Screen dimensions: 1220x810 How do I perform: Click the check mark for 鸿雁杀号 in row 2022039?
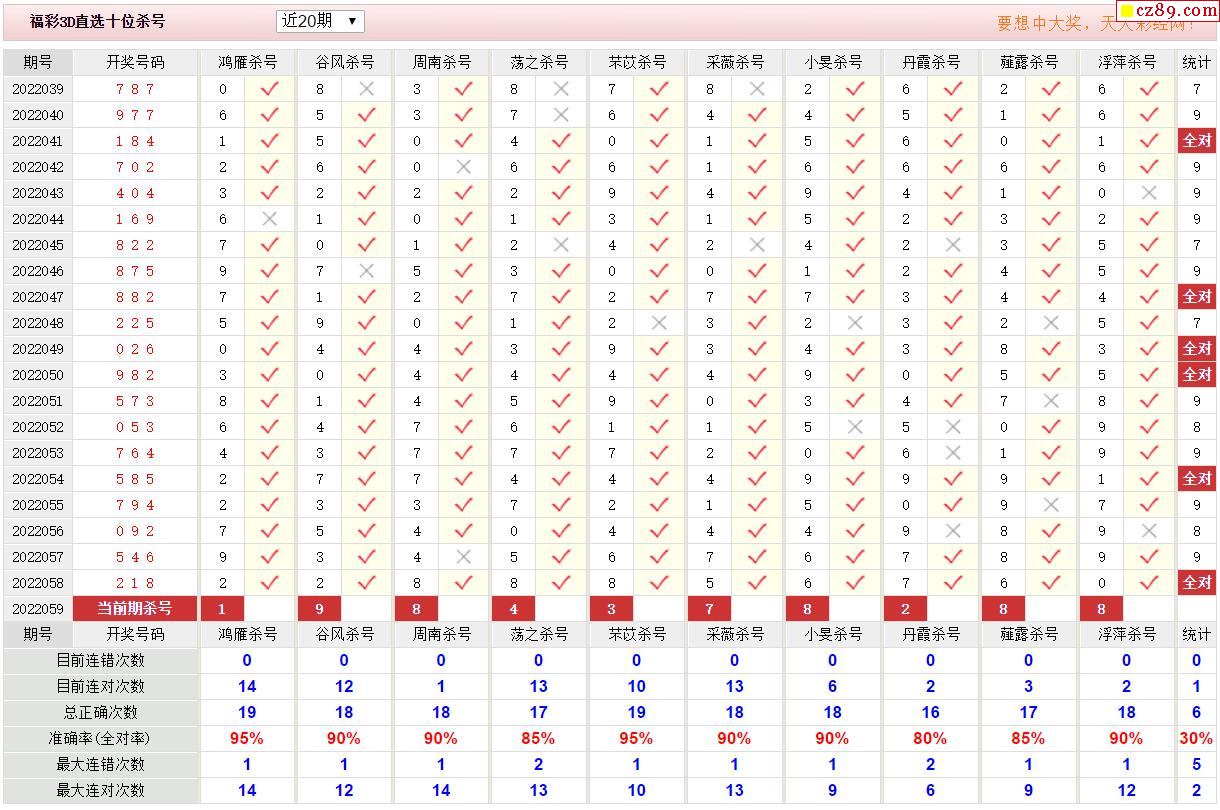(x=269, y=89)
